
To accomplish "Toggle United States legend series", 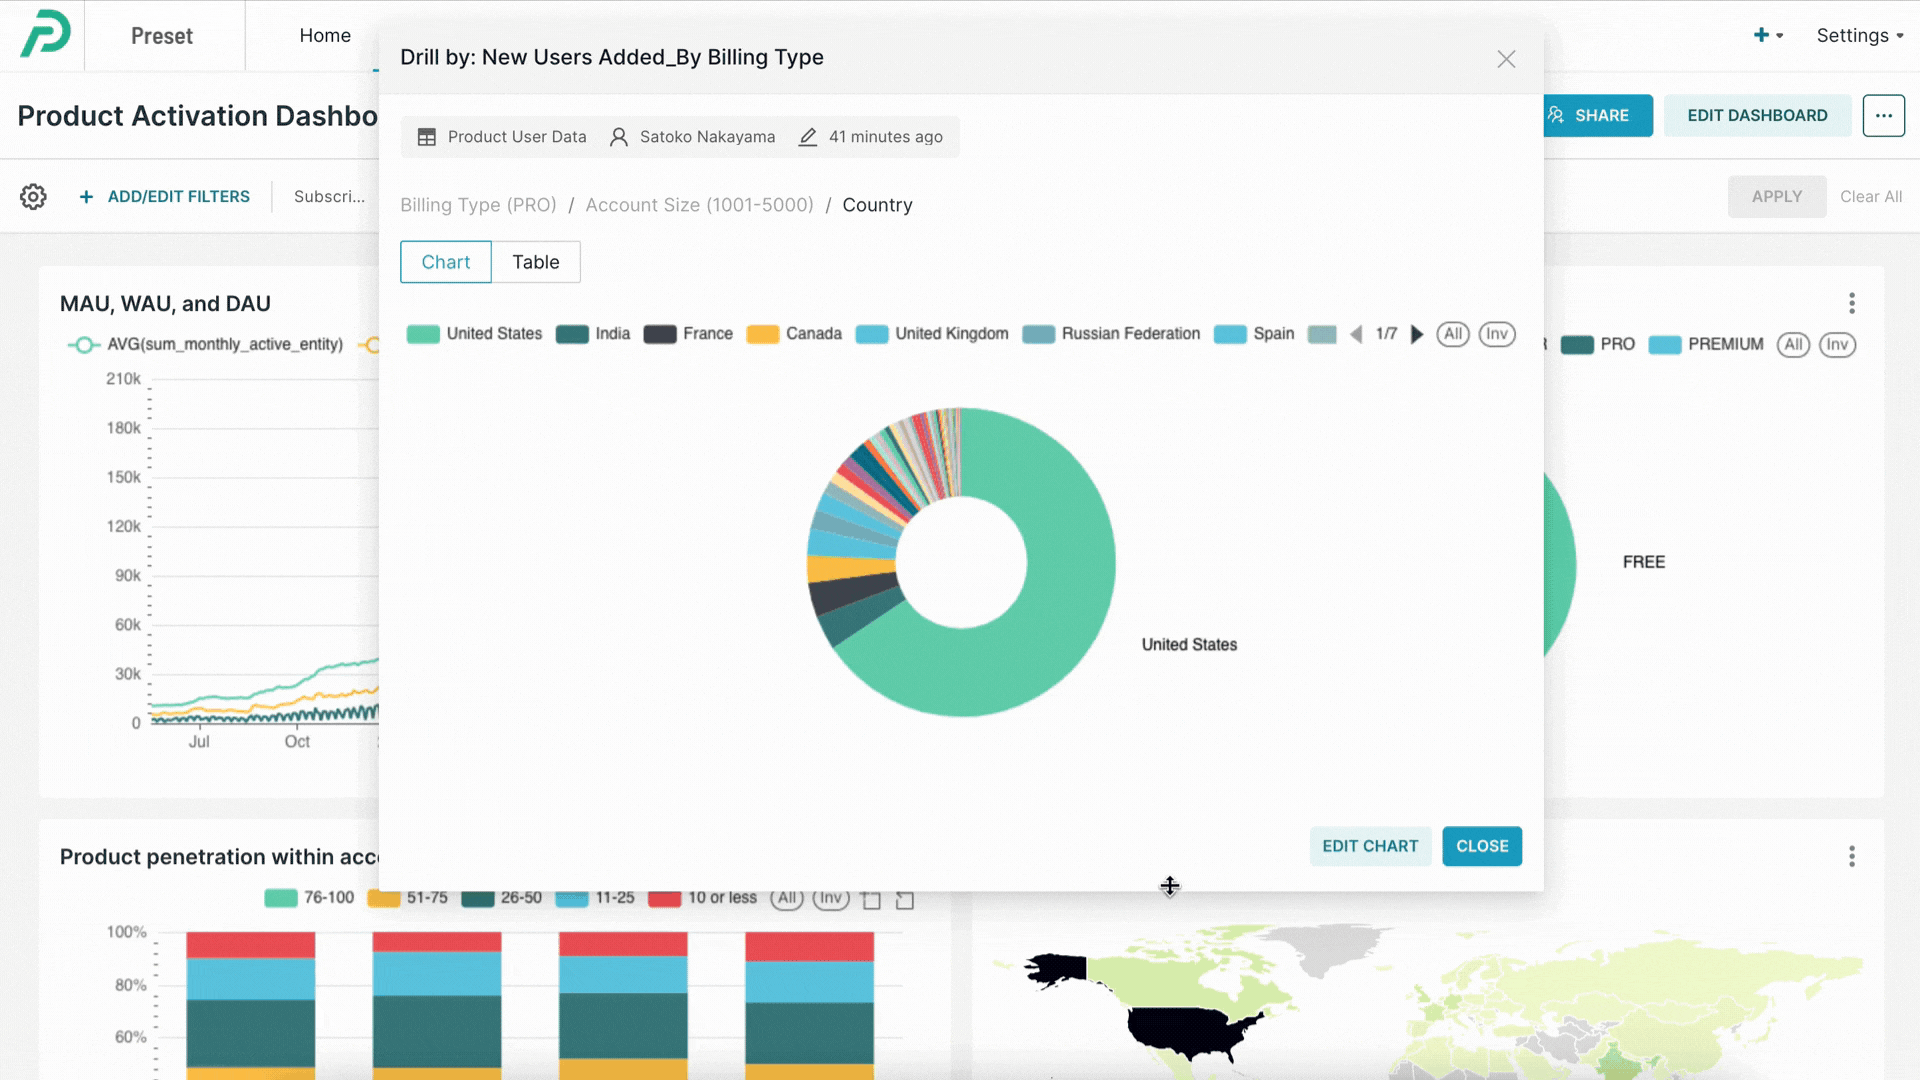I will [x=493, y=334].
